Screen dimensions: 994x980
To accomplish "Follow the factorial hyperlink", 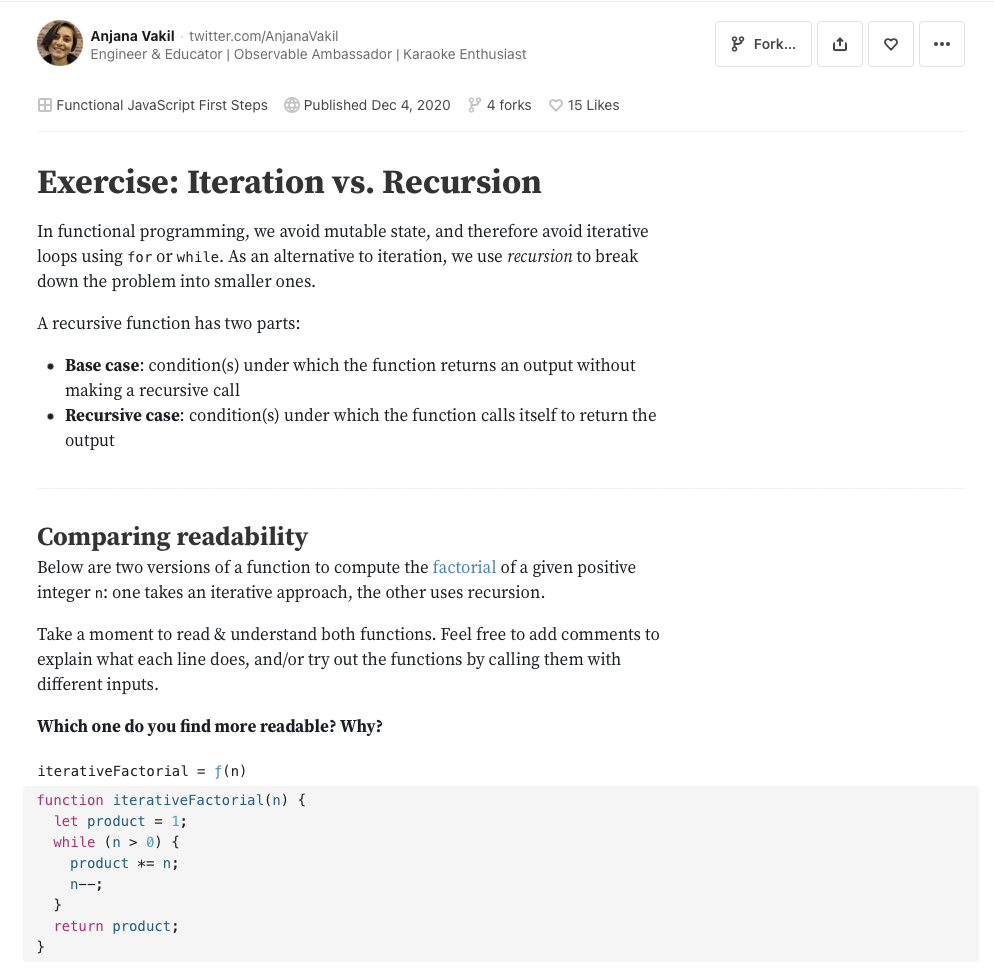I will [x=464, y=567].
